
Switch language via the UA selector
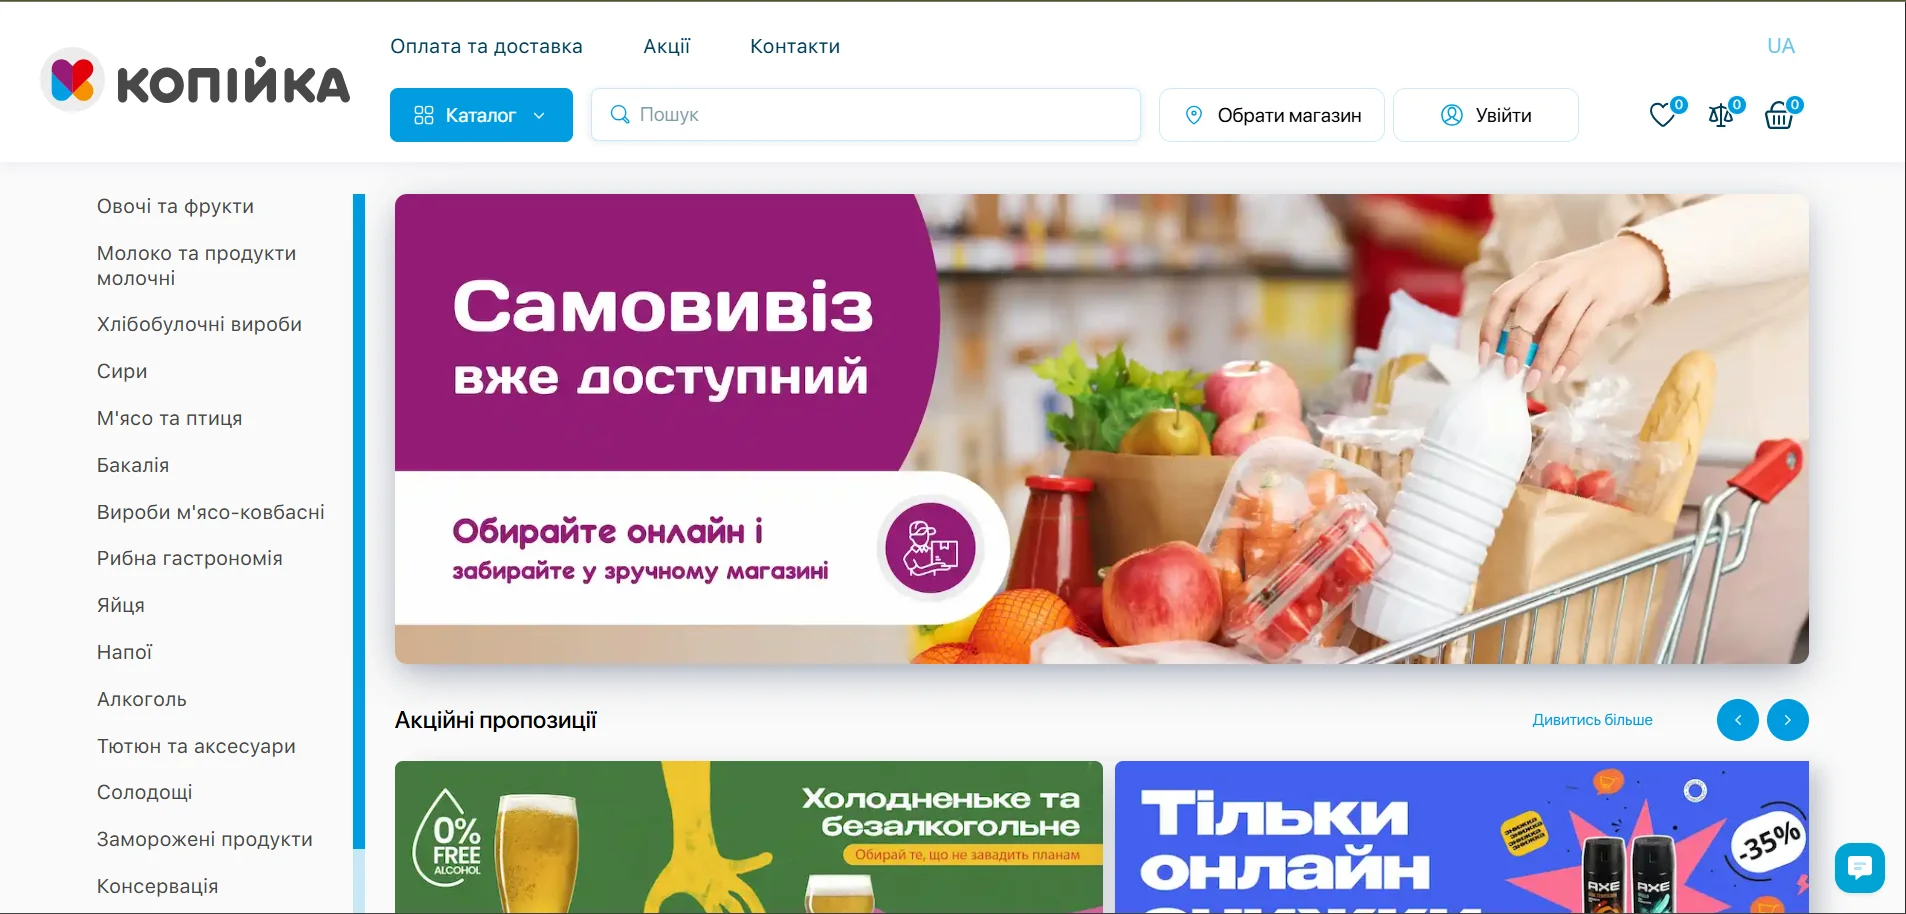[x=1780, y=46]
